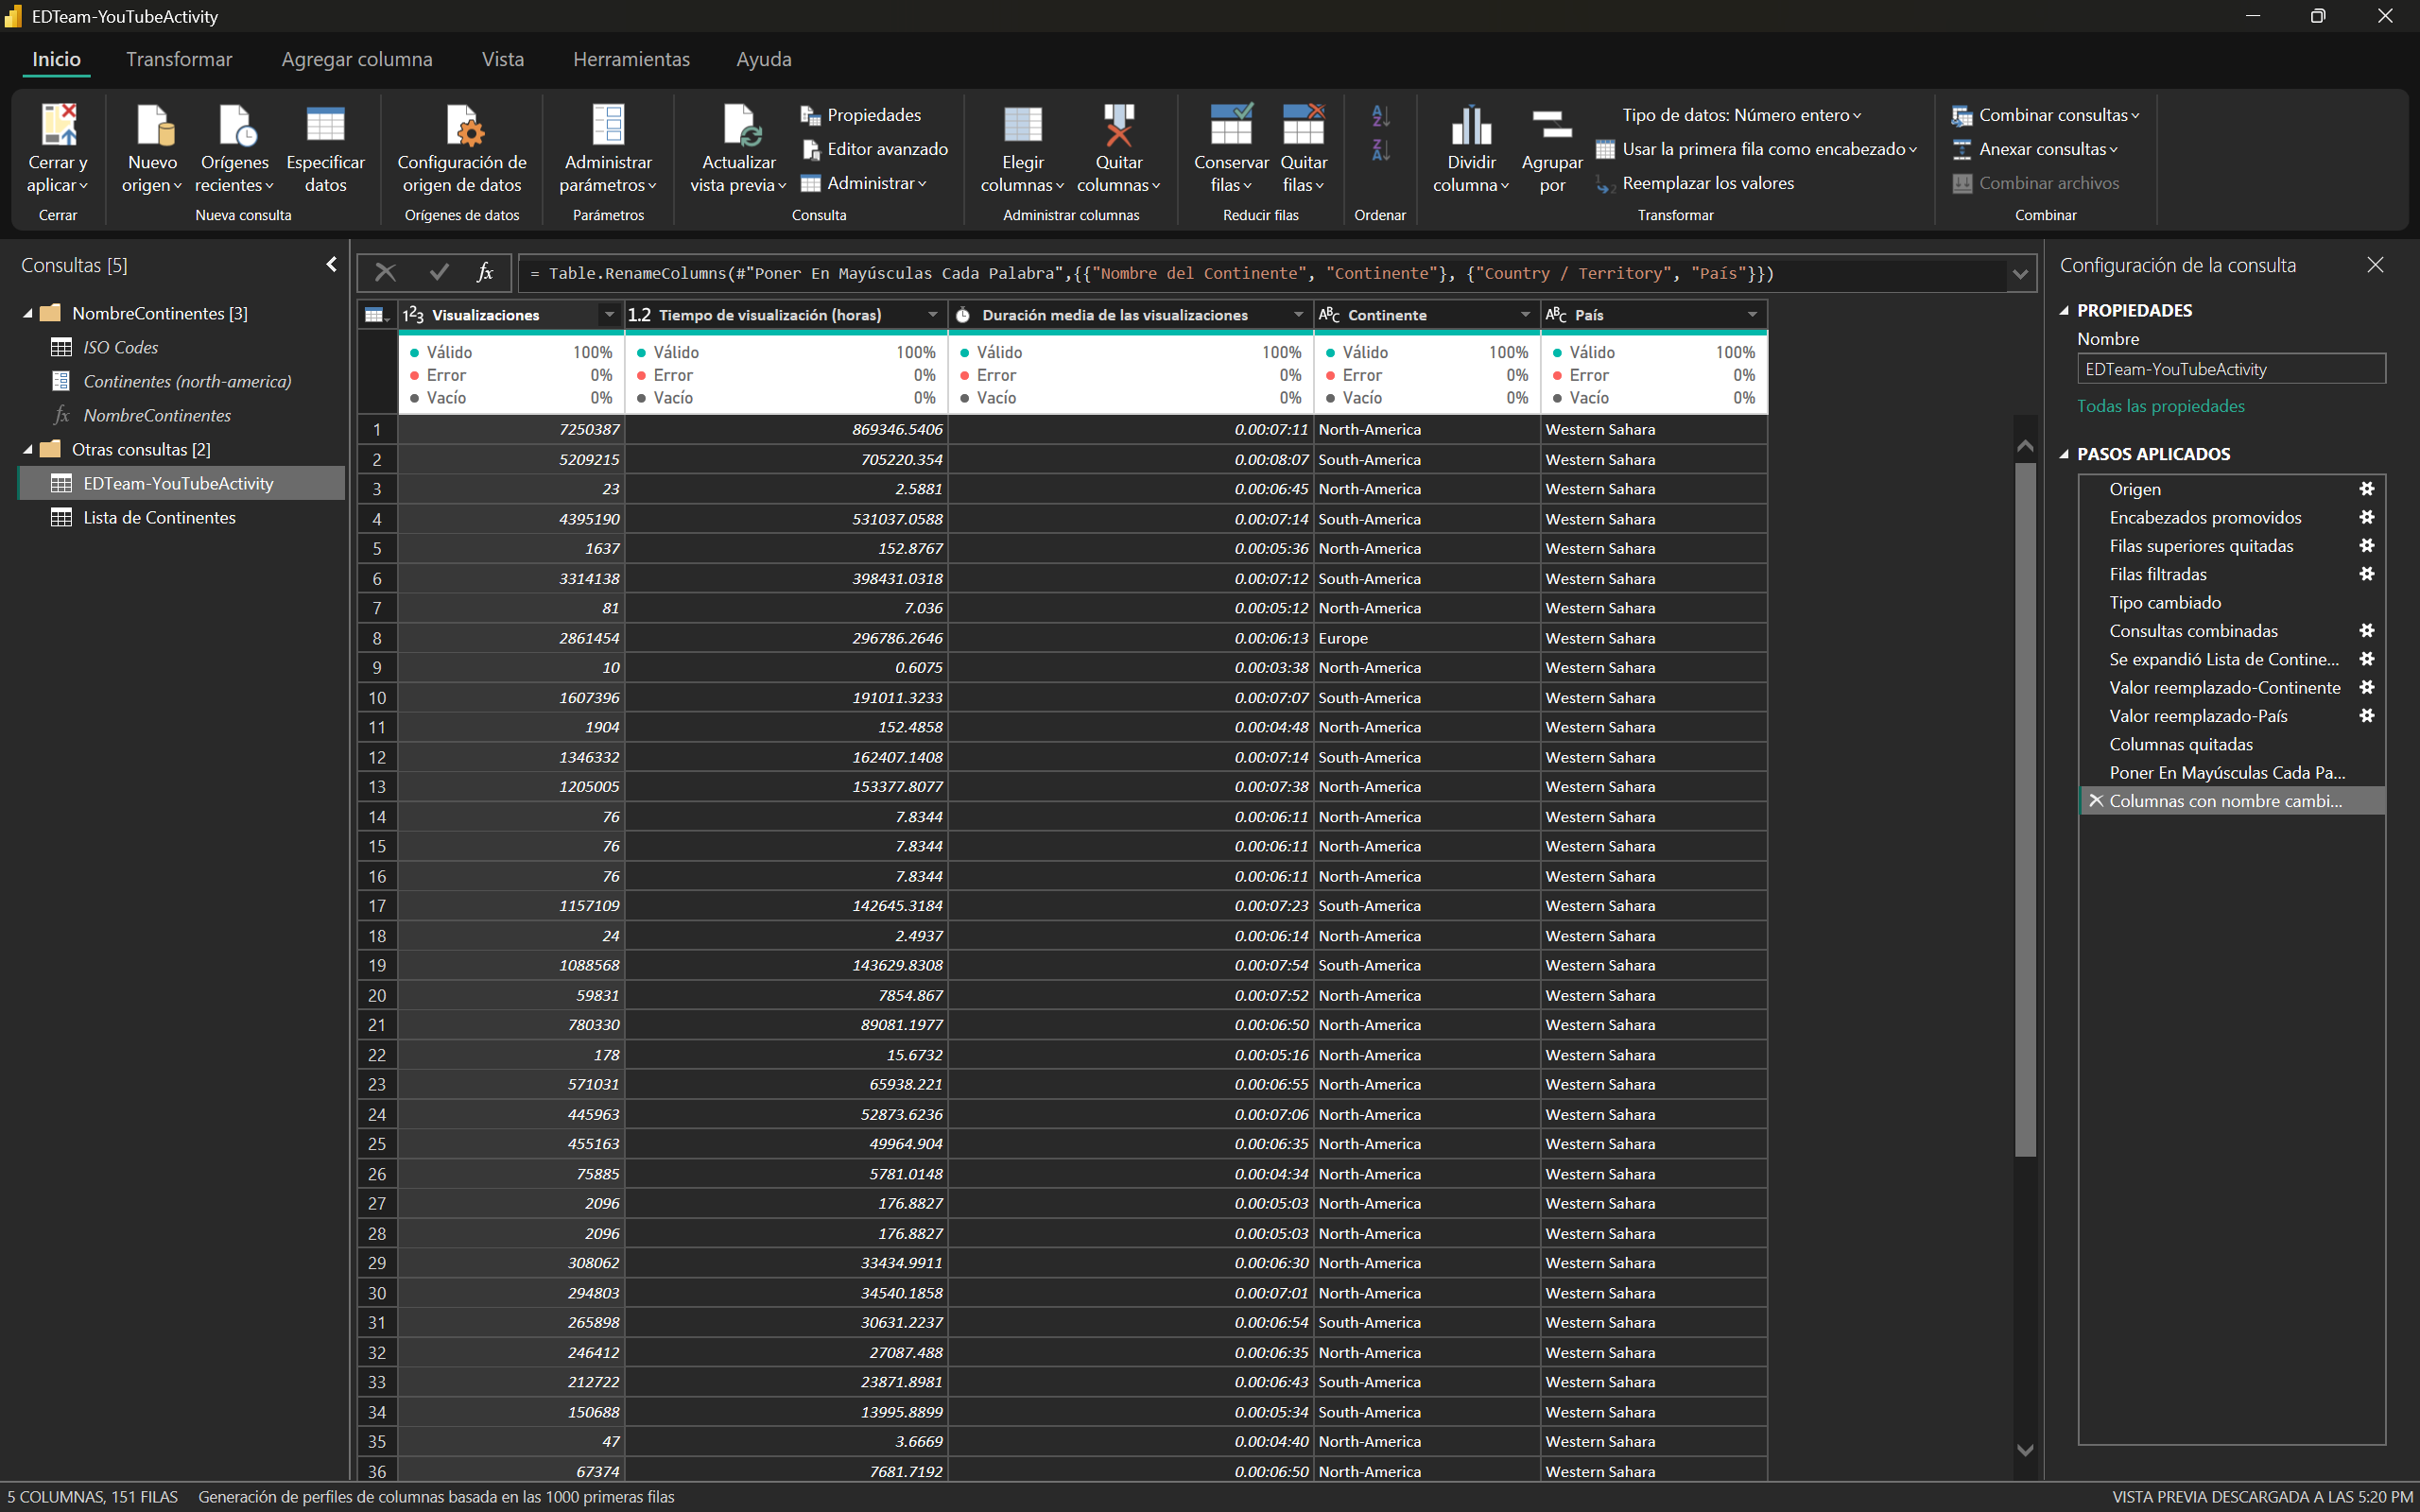Viewport: 2420px width, 1512px height.
Task: Open the Continente column filter dropdown
Action: coord(1524,315)
